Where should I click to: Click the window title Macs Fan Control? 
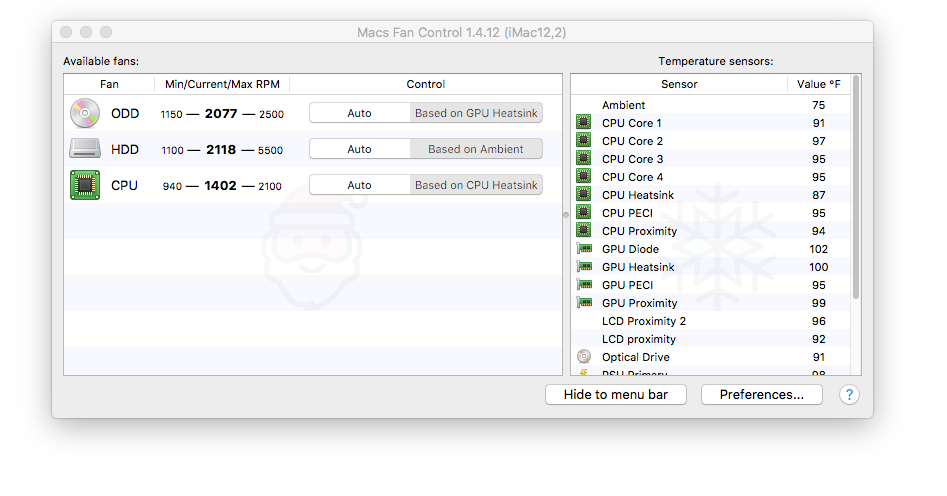[x=461, y=33]
